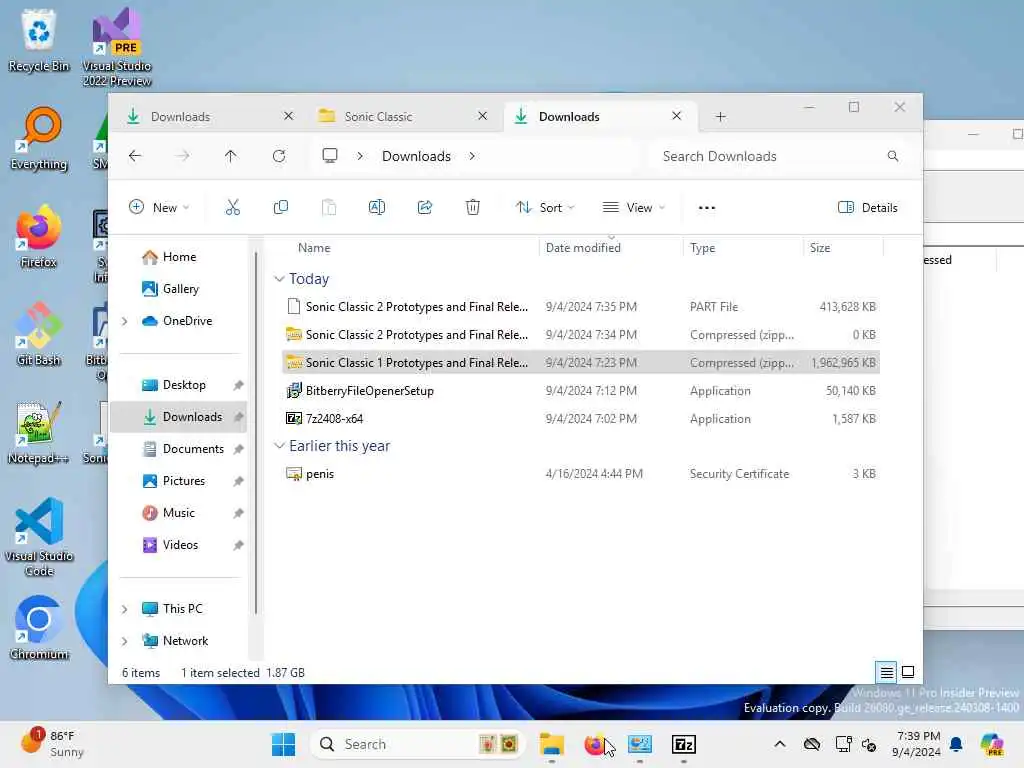
Task: Open Videos in navigation pane
Action: 179,545
